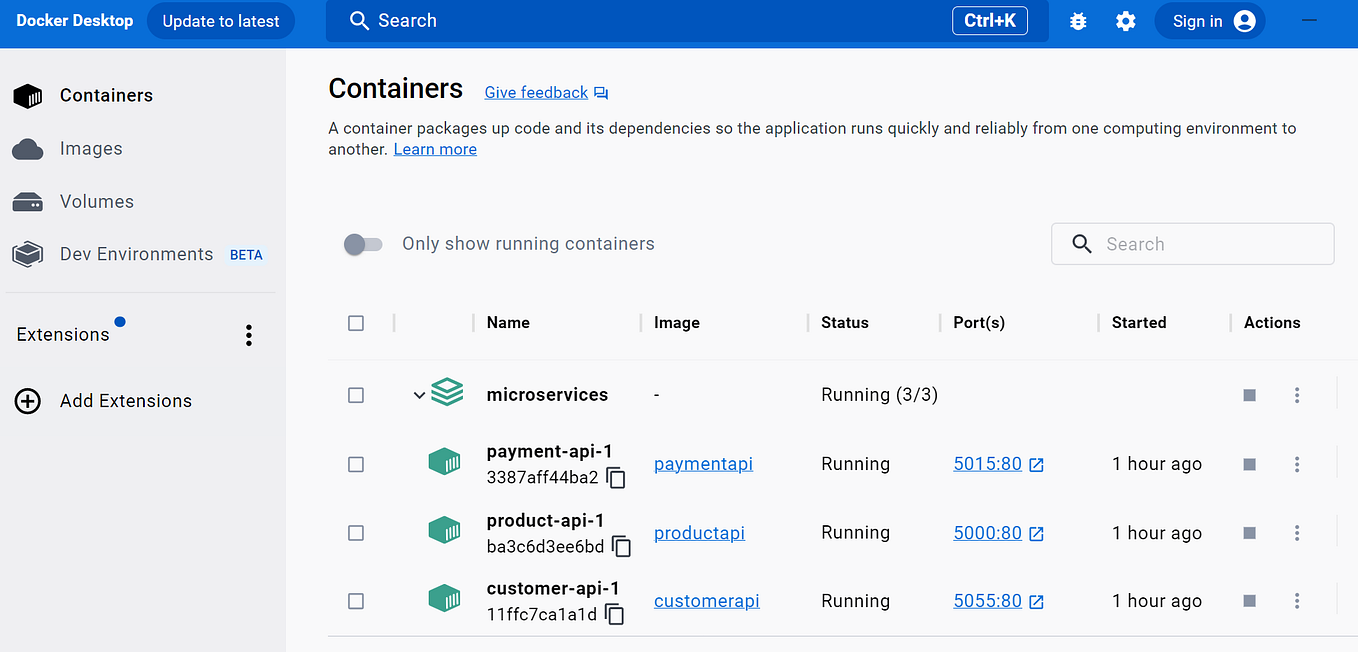The image size is (1358, 652).
Task: Copy the payment-api-1 container ID
Action: click(617, 477)
